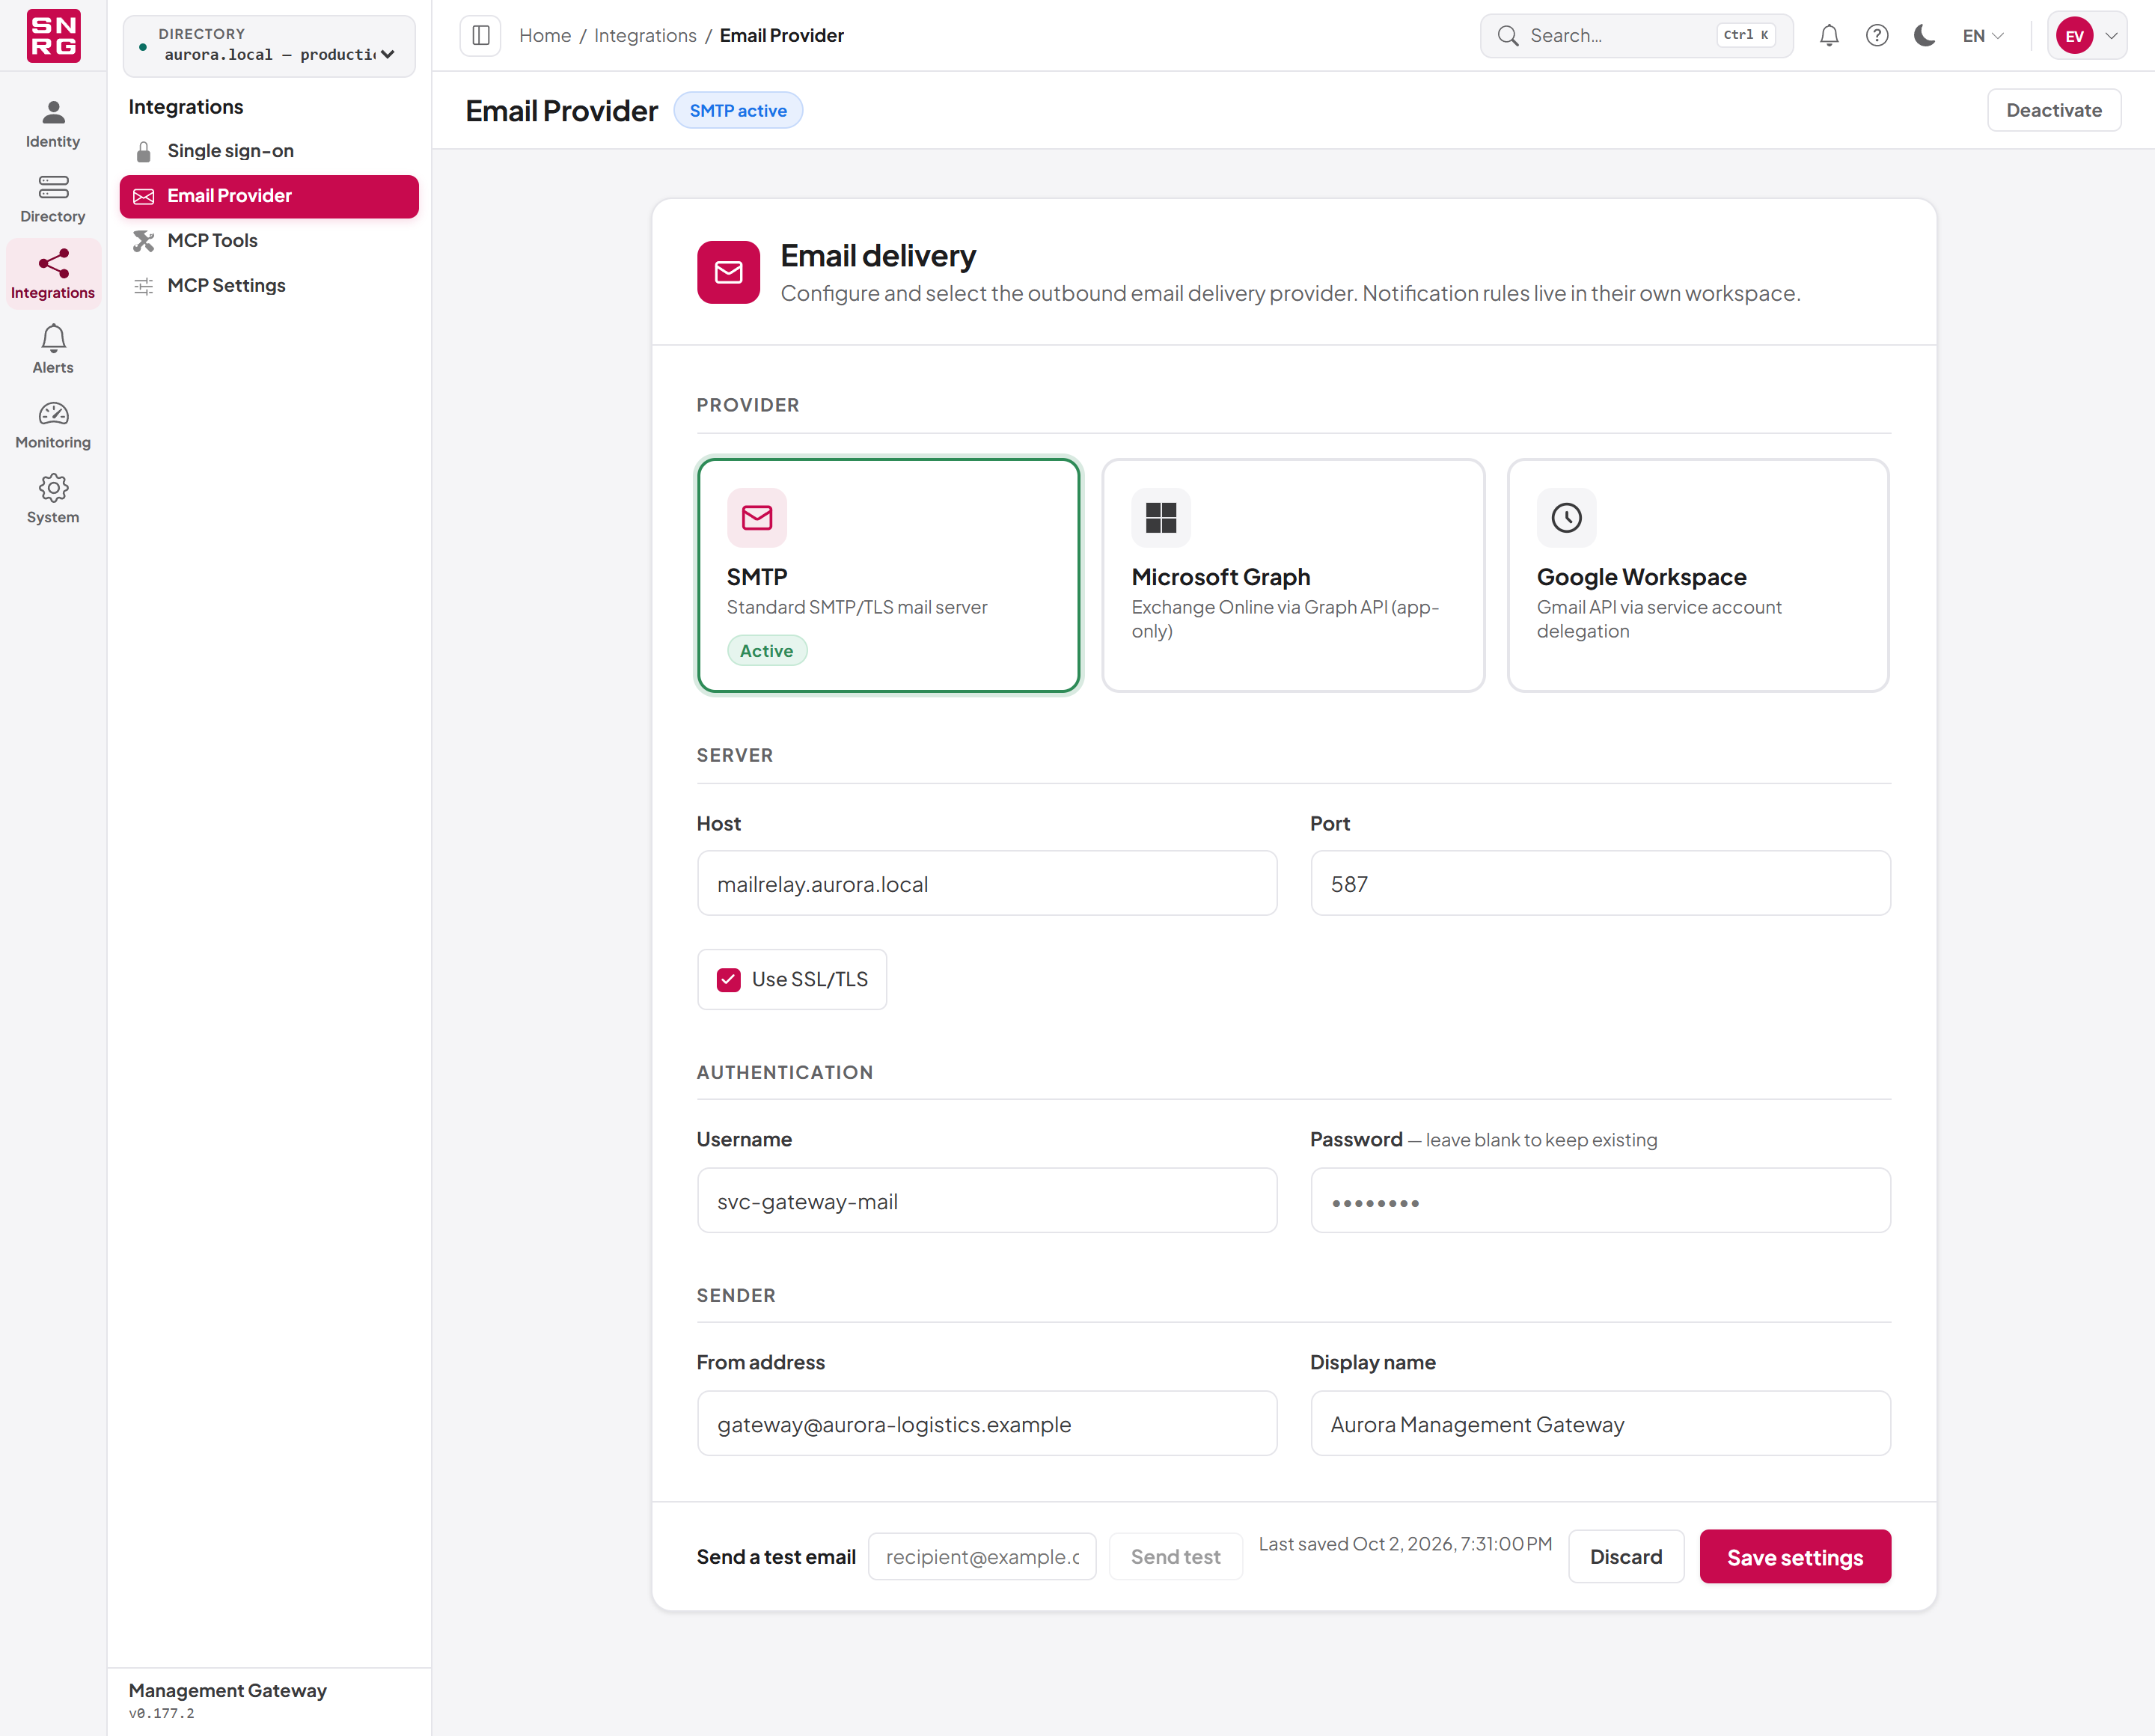
Task: Toggle the Use SSL/TLS checkbox
Action: click(x=728, y=980)
